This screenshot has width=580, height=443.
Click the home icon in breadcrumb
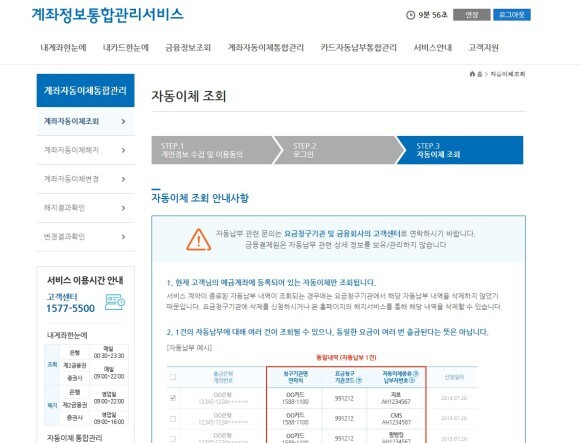click(x=472, y=74)
